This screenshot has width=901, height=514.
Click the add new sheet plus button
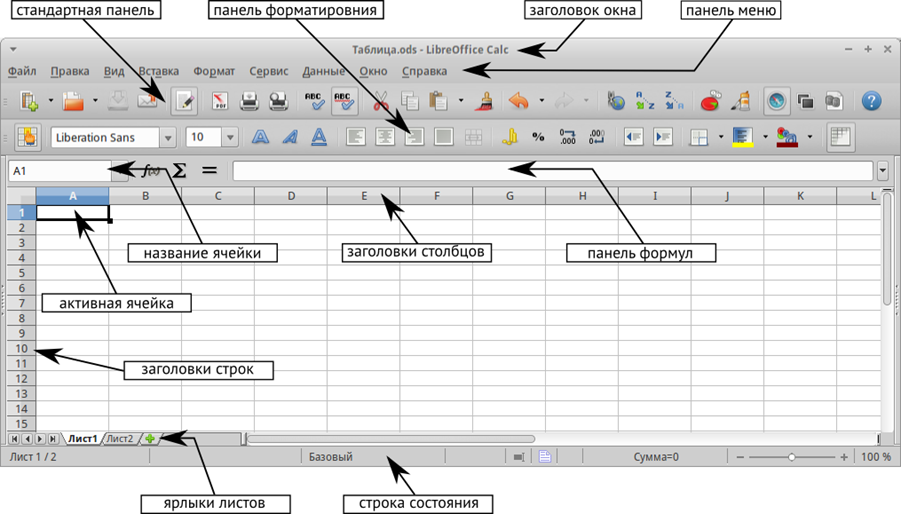tap(149, 438)
